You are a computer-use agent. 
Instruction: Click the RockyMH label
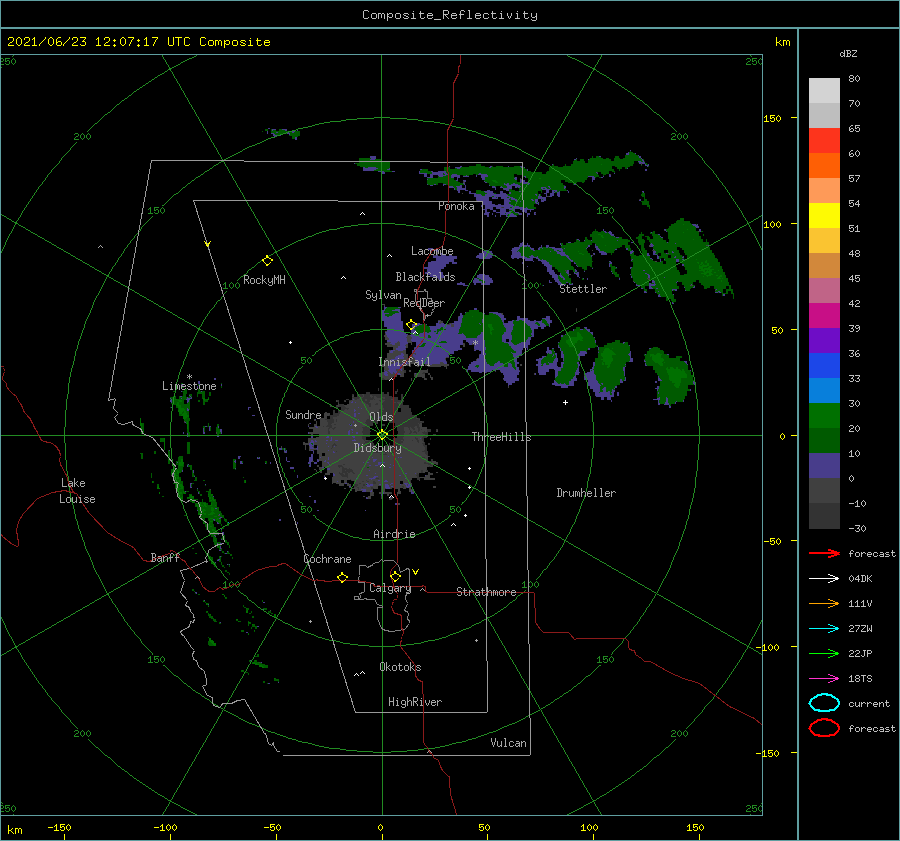(x=264, y=280)
